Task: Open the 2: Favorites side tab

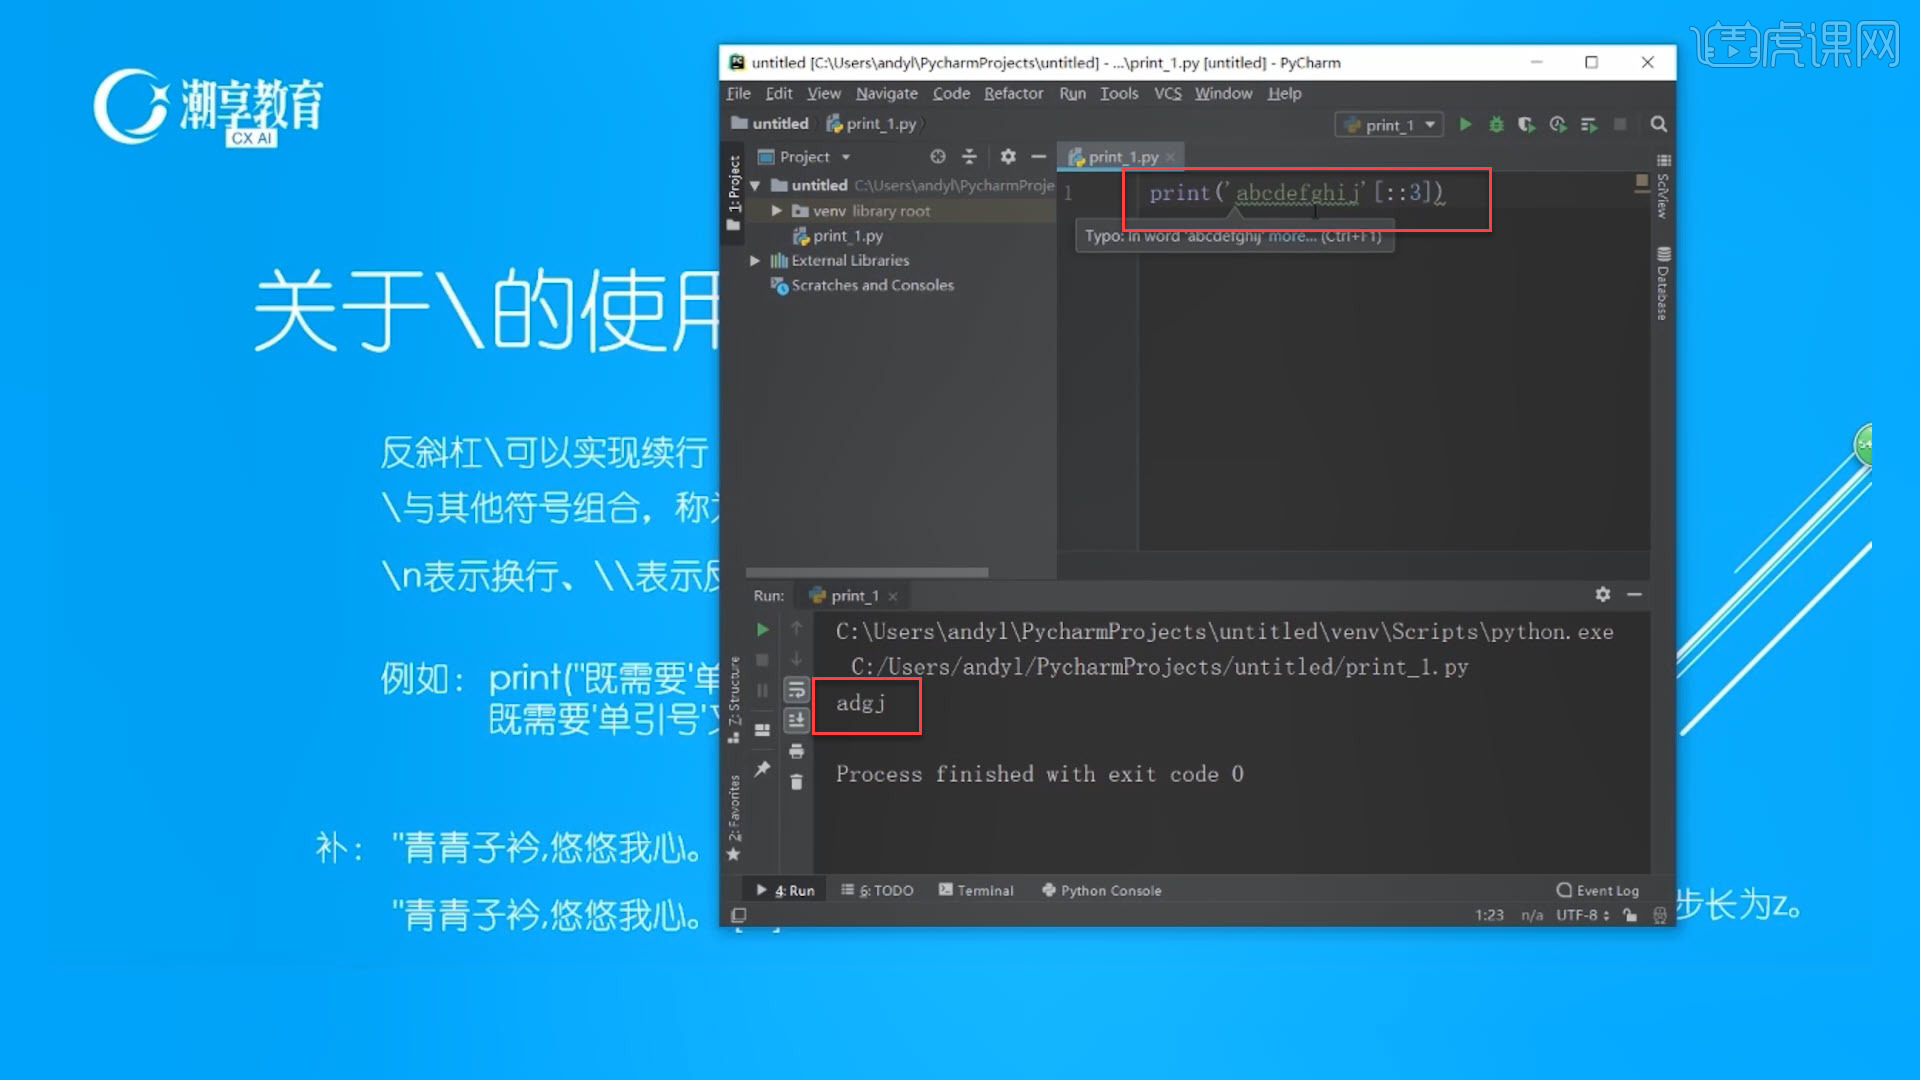Action: point(734,817)
